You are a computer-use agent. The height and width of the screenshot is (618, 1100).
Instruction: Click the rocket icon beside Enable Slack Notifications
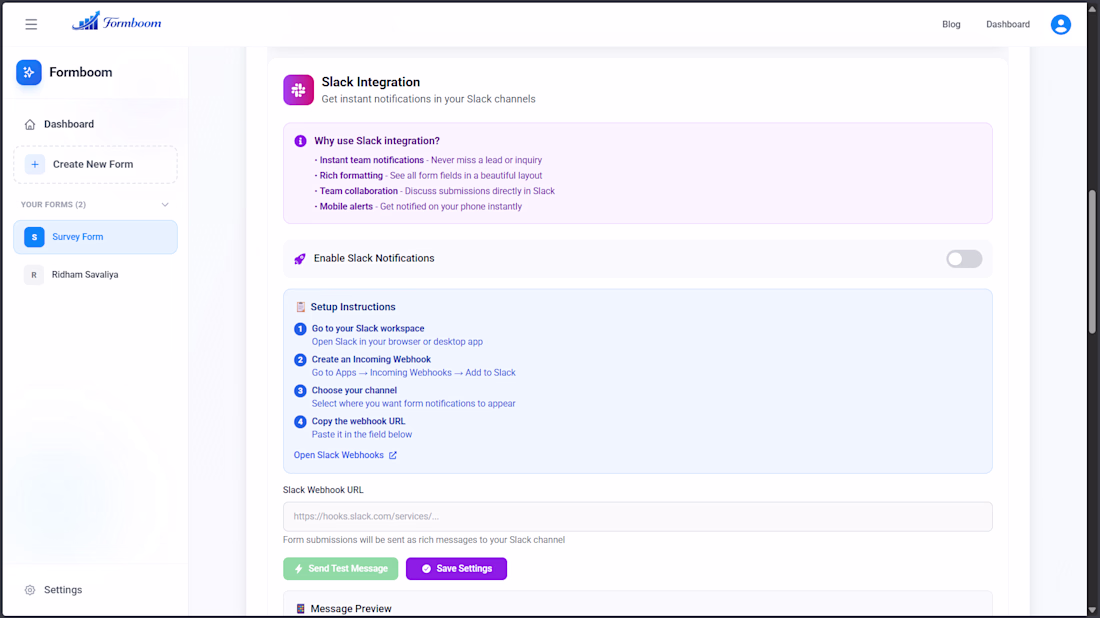pyautogui.click(x=300, y=259)
